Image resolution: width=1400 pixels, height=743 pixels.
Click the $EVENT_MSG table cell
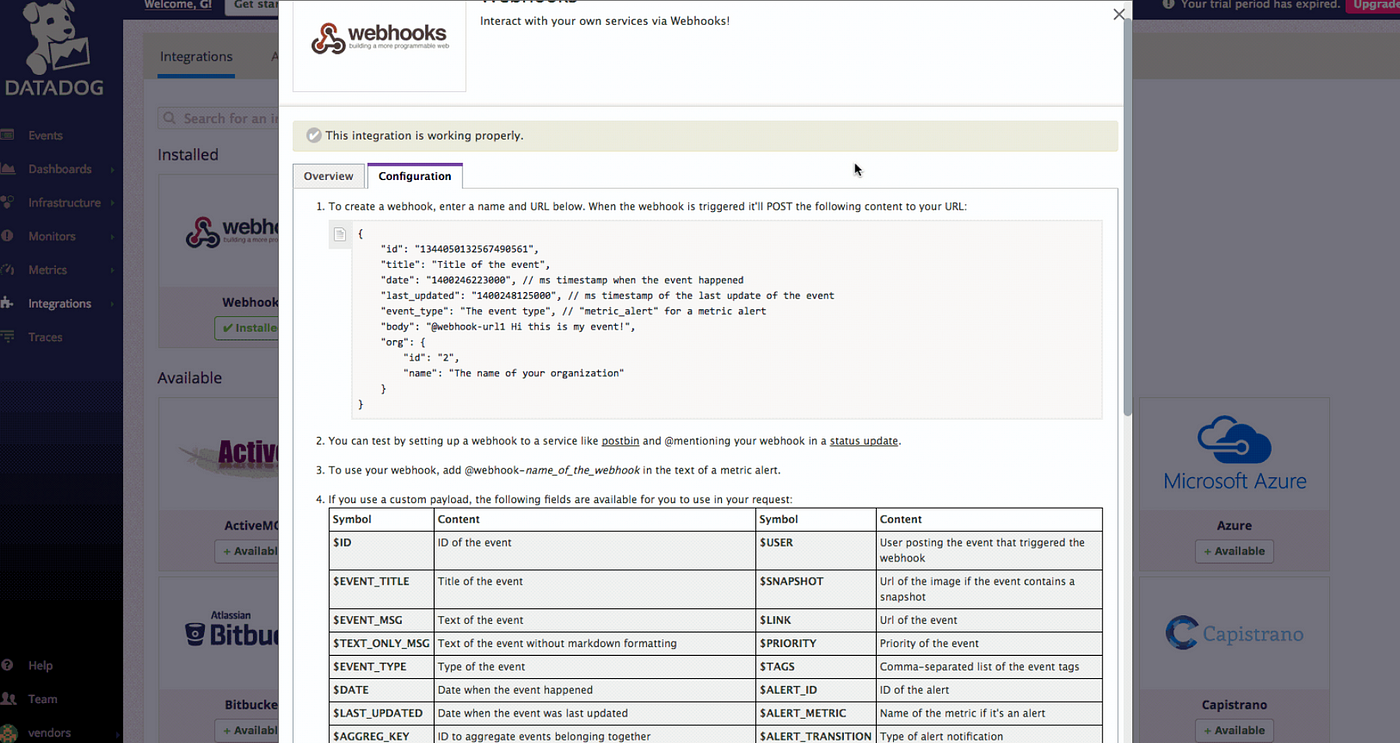click(381, 620)
